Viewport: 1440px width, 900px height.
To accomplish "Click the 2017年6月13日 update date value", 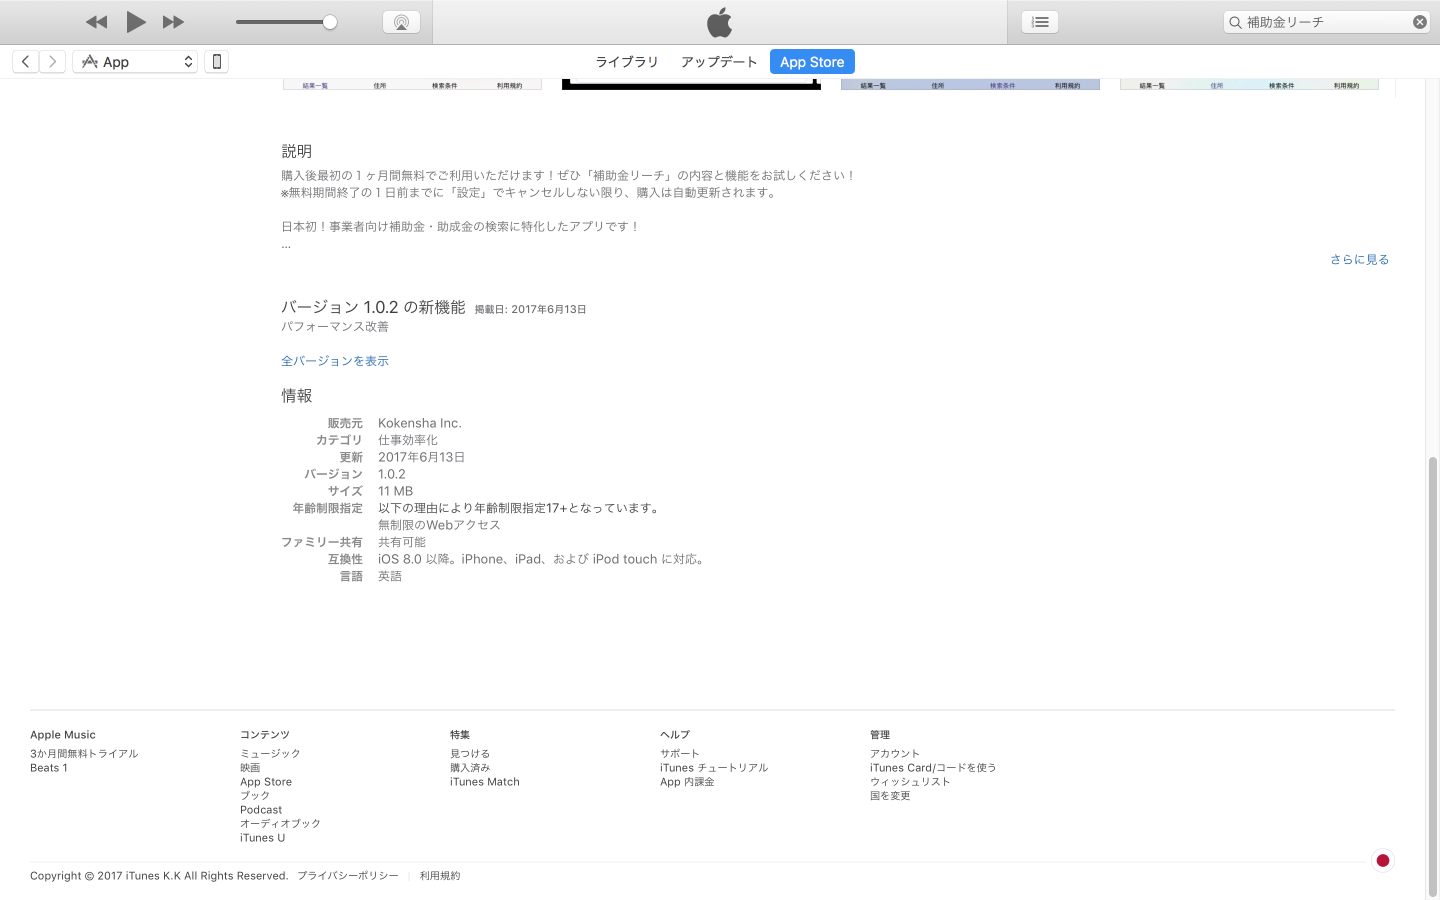I will (421, 457).
